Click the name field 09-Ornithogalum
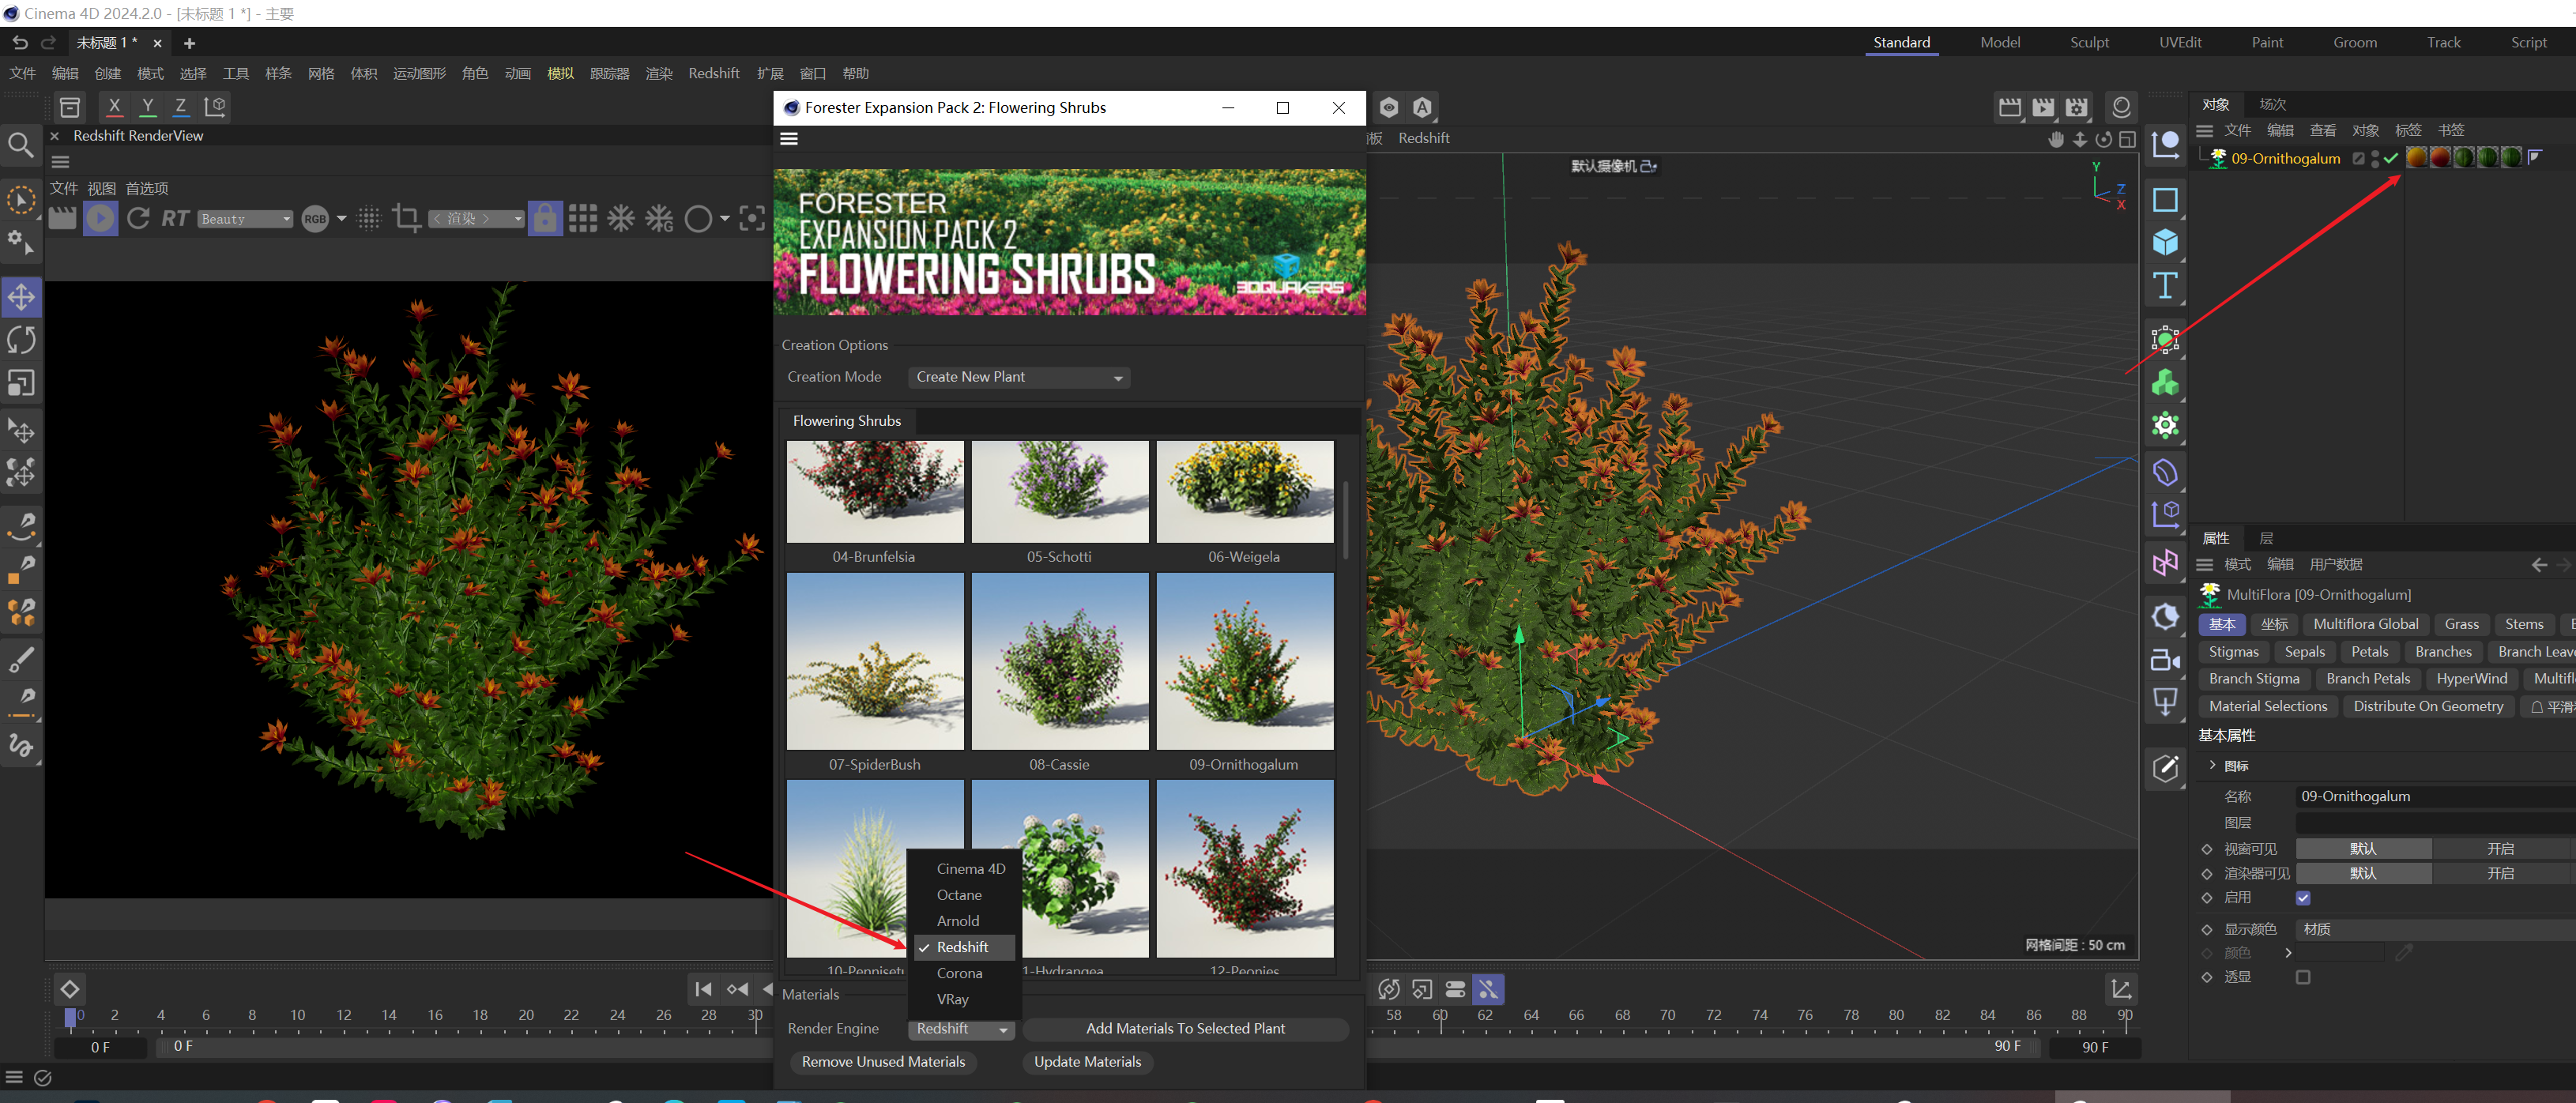The height and width of the screenshot is (1103, 2576). point(2435,797)
